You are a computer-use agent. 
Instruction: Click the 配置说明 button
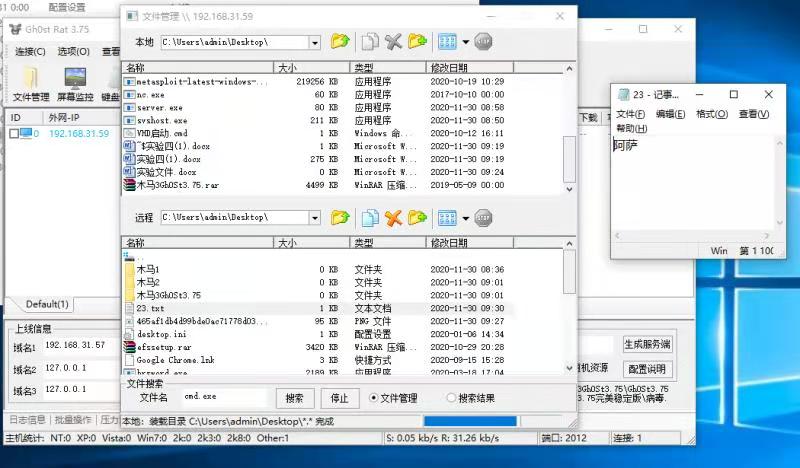[647, 369]
